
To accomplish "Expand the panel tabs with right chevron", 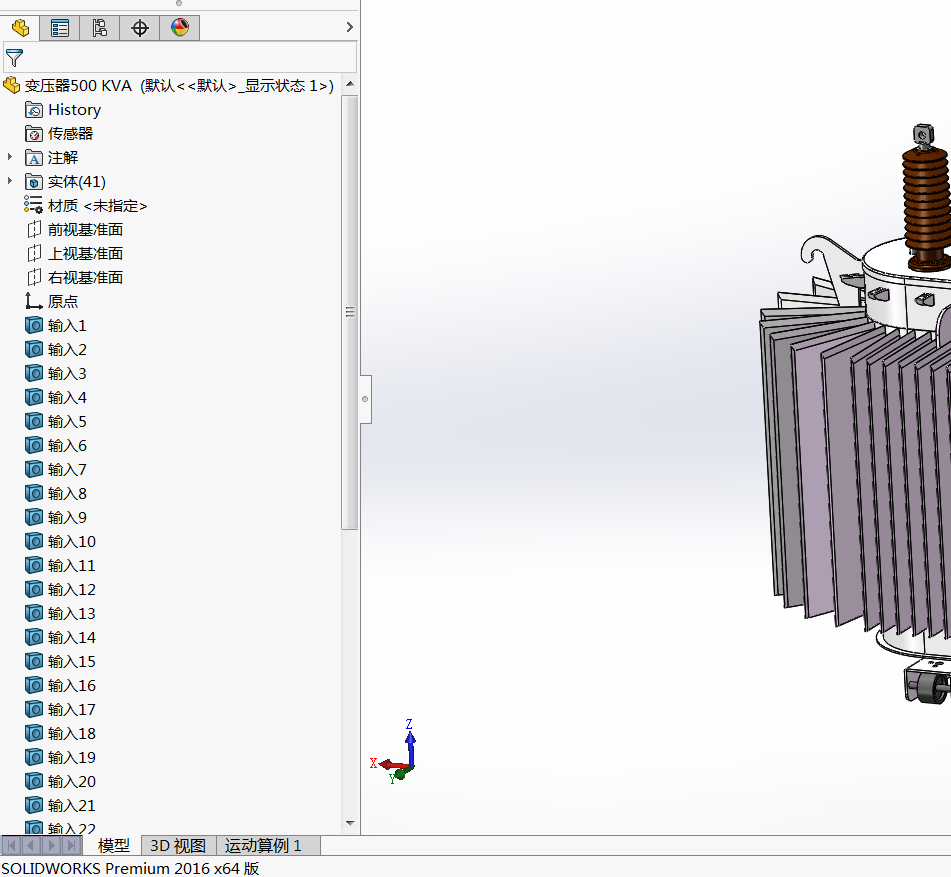I will pyautogui.click(x=349, y=27).
